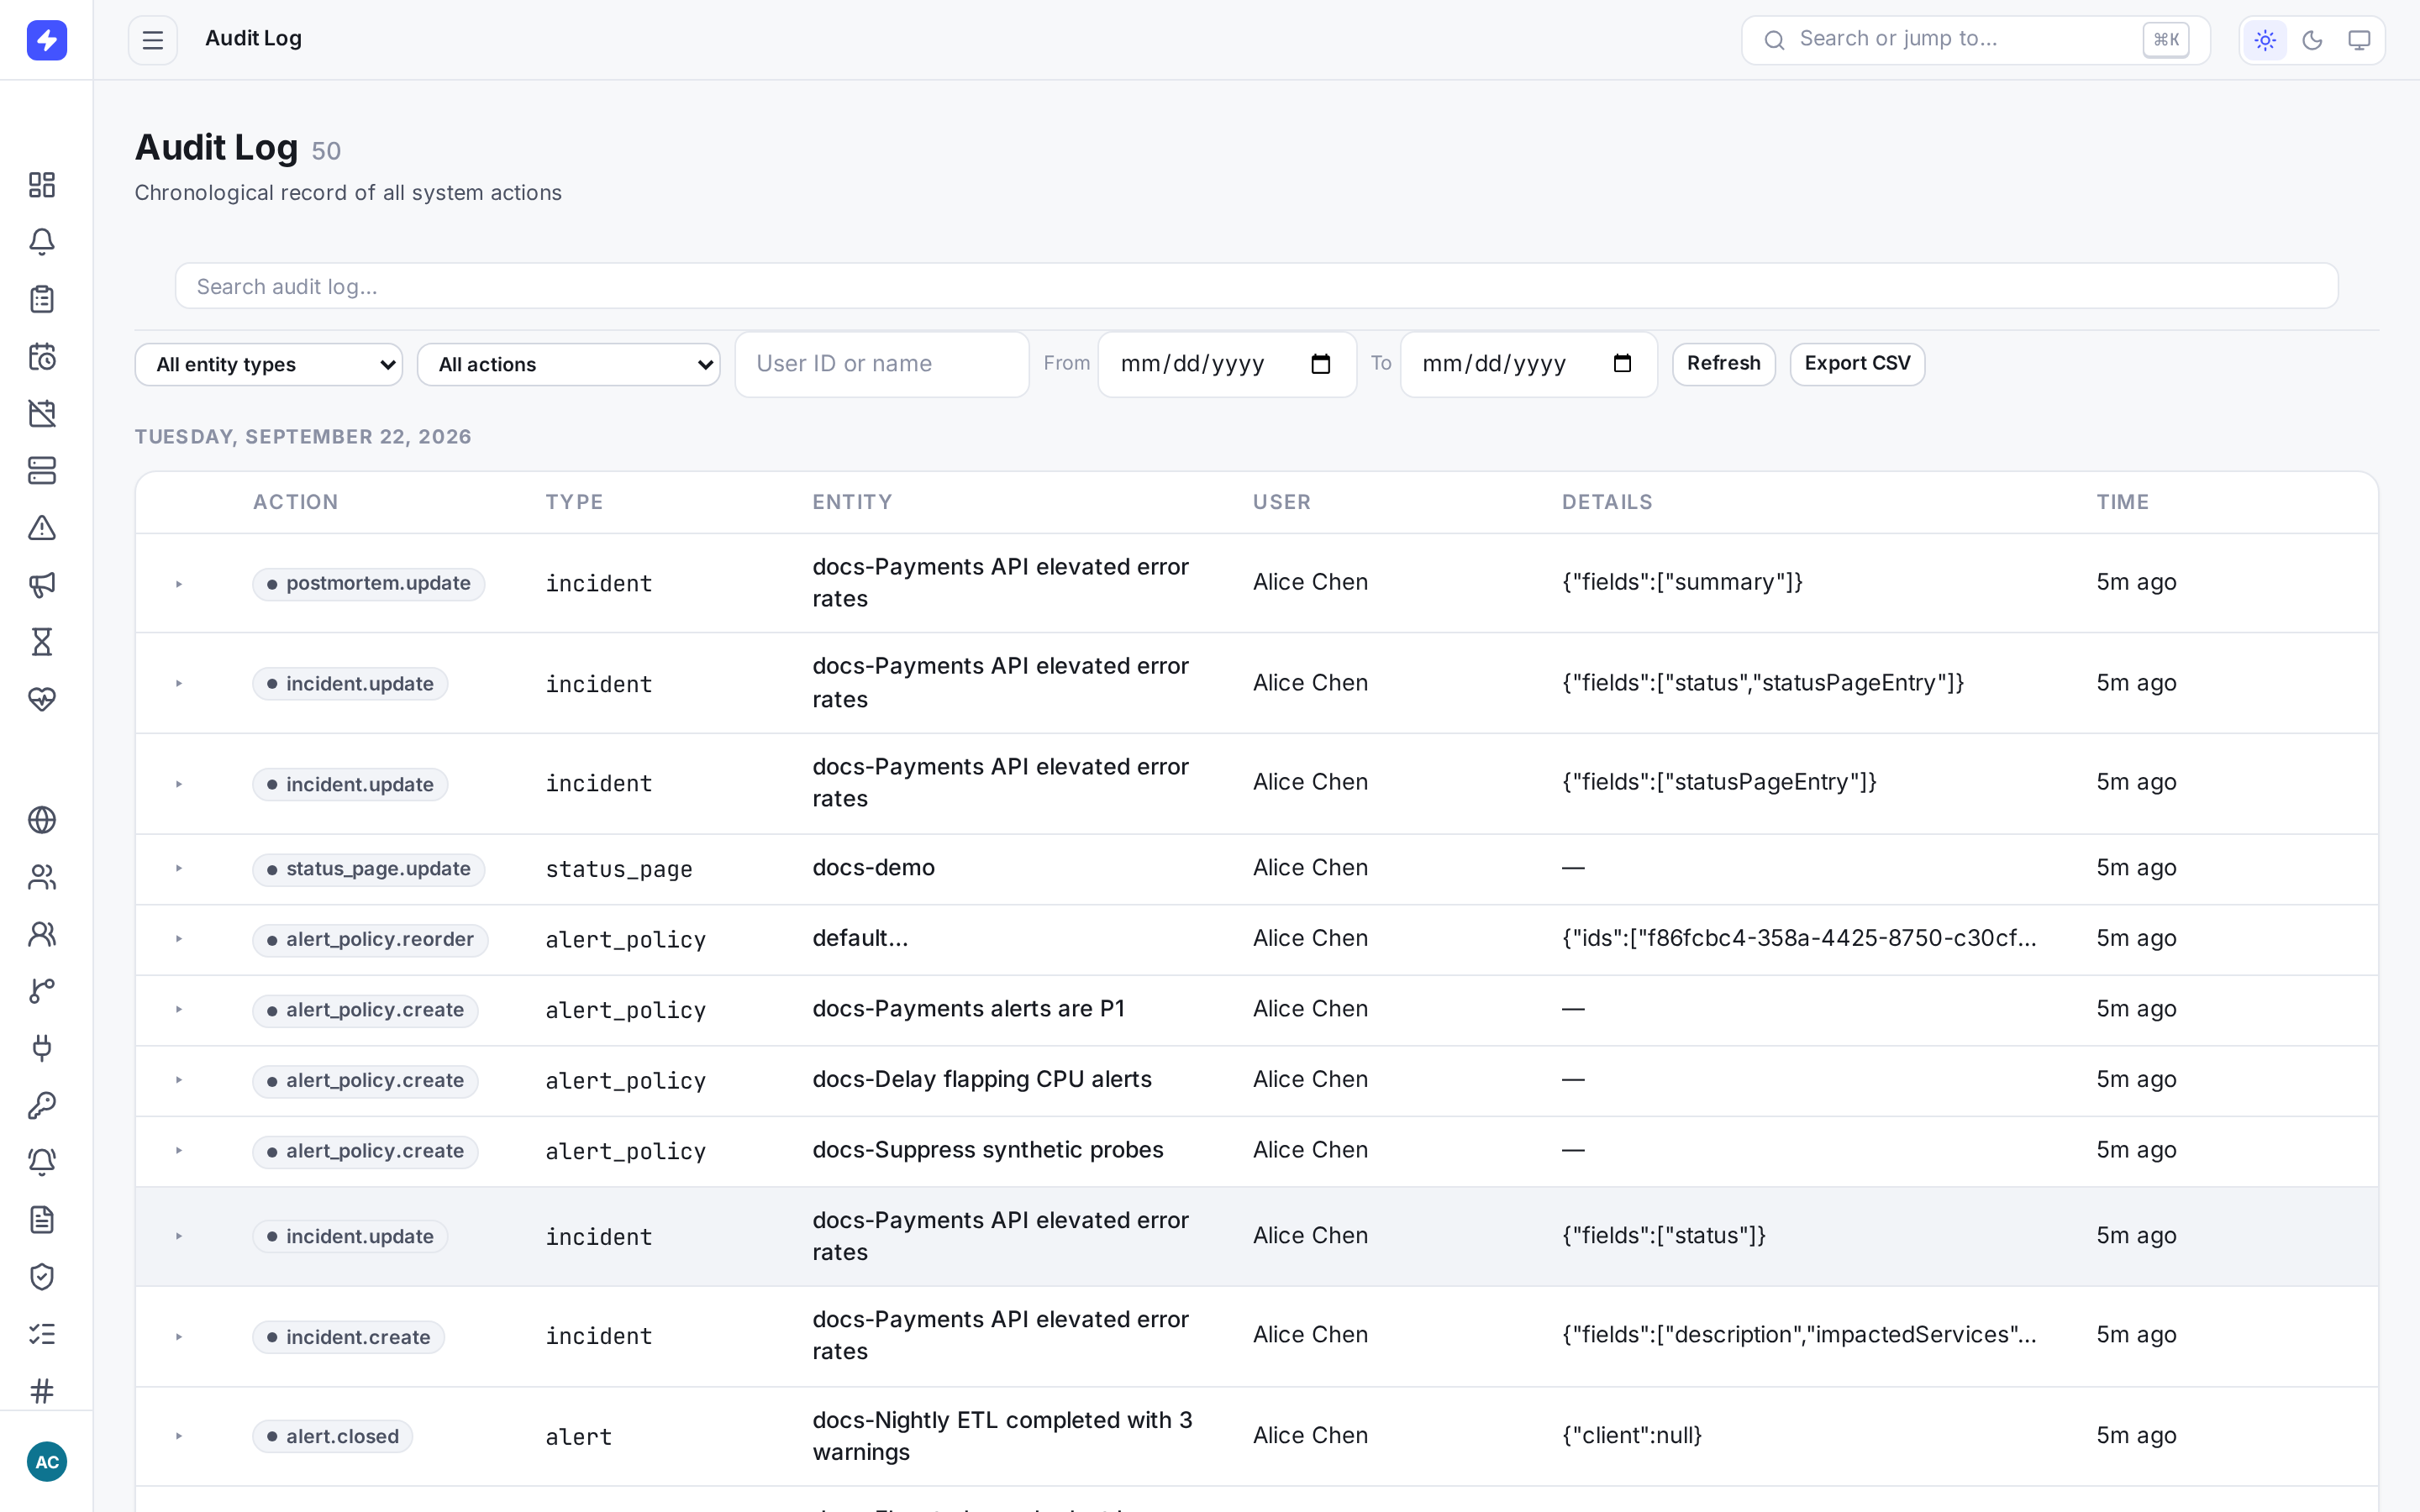
Task: Click the status_page type cell
Action: 618,869
